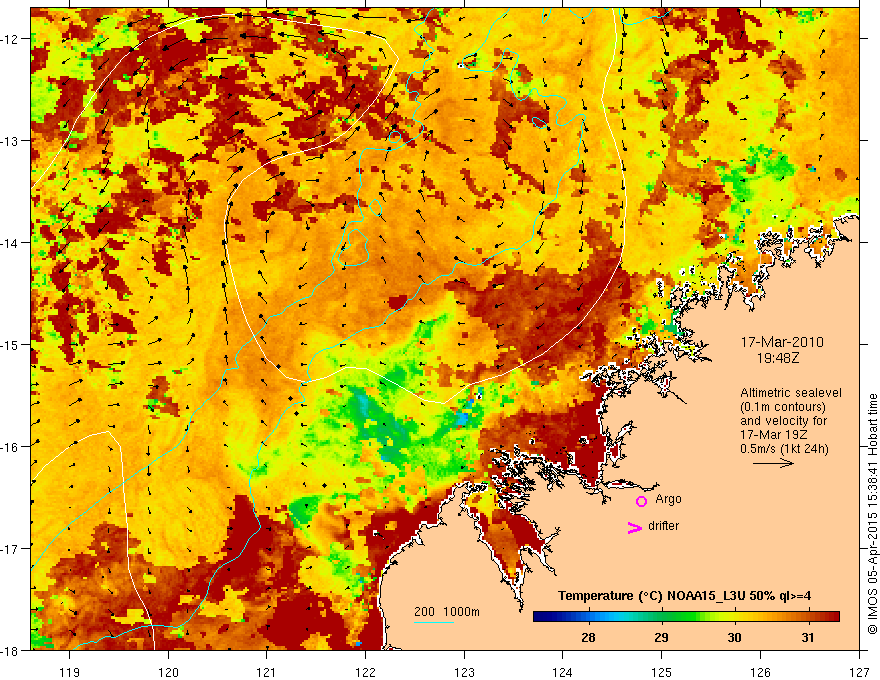Screen dimensions: 880x680
Task: Click the 'and velocity for' caption line
Action: [783, 421]
